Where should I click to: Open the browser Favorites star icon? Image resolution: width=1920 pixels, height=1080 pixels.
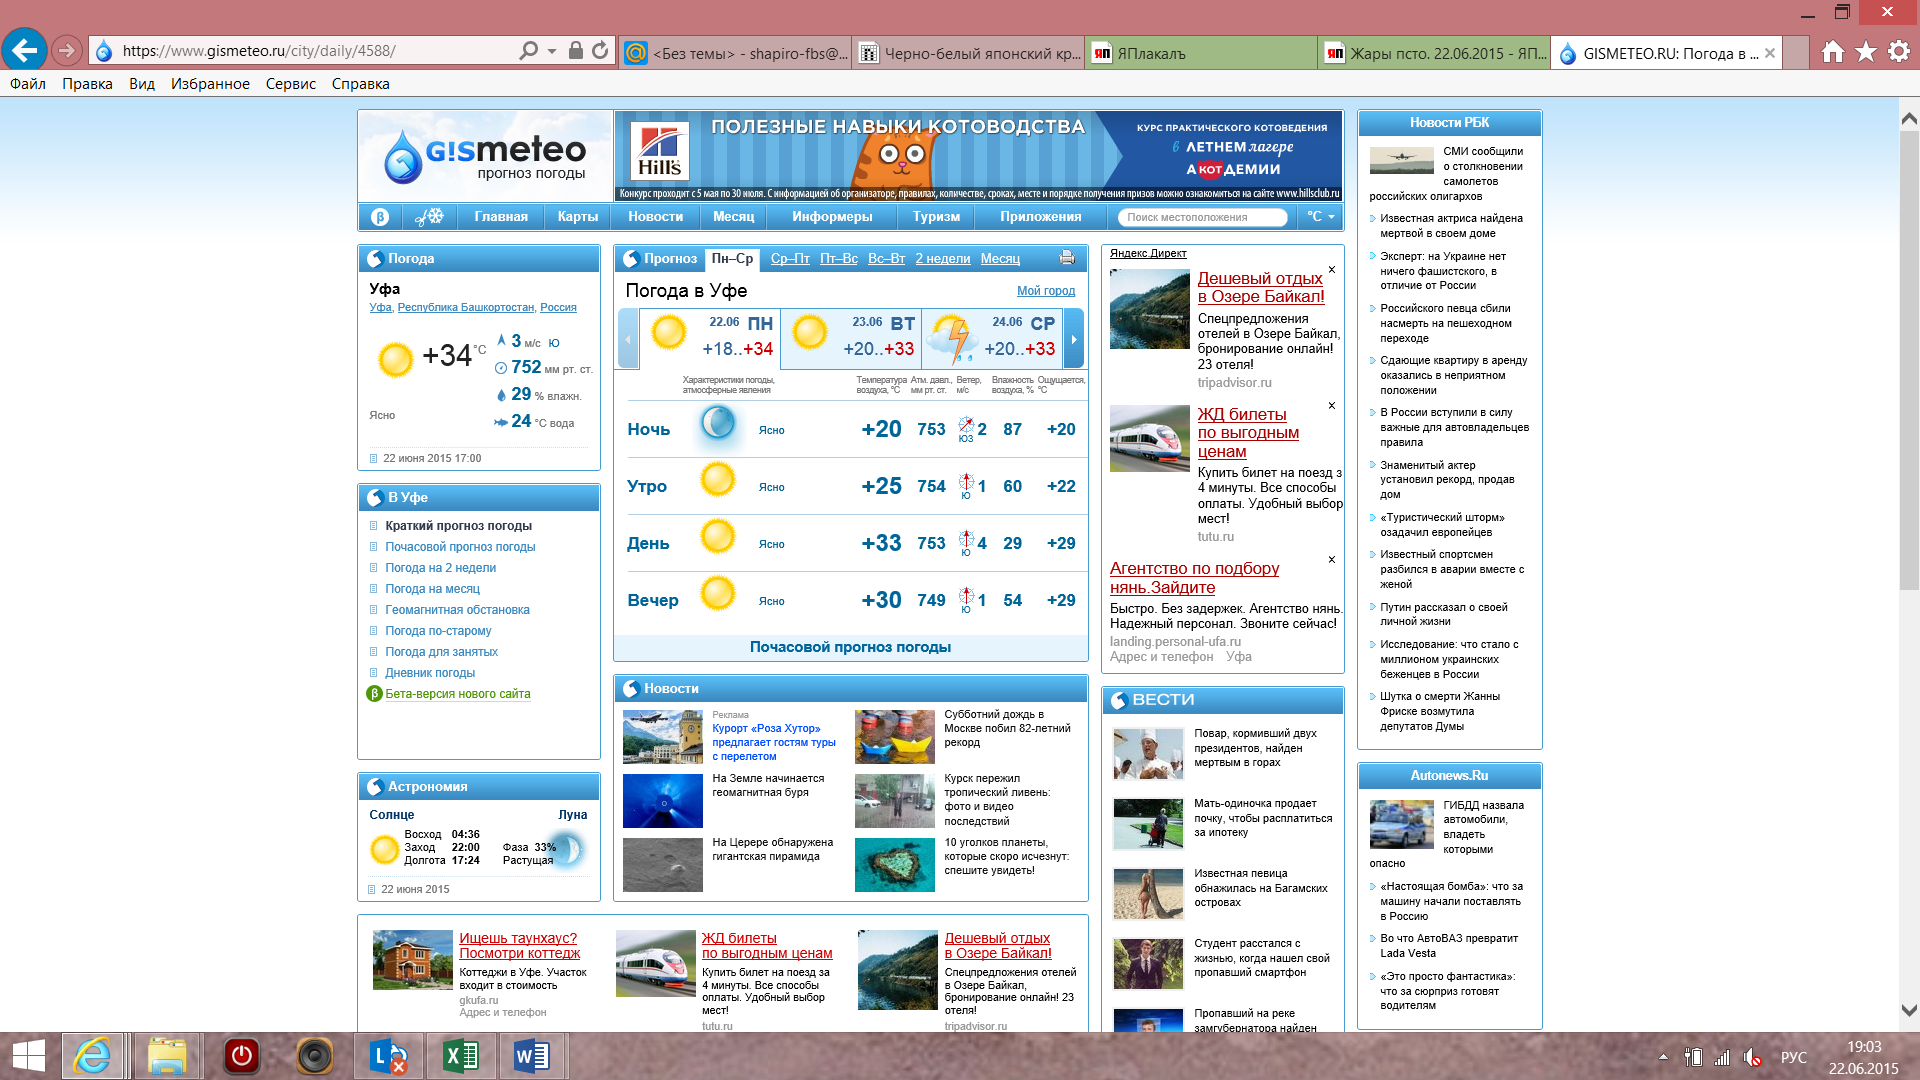pos(1865,52)
